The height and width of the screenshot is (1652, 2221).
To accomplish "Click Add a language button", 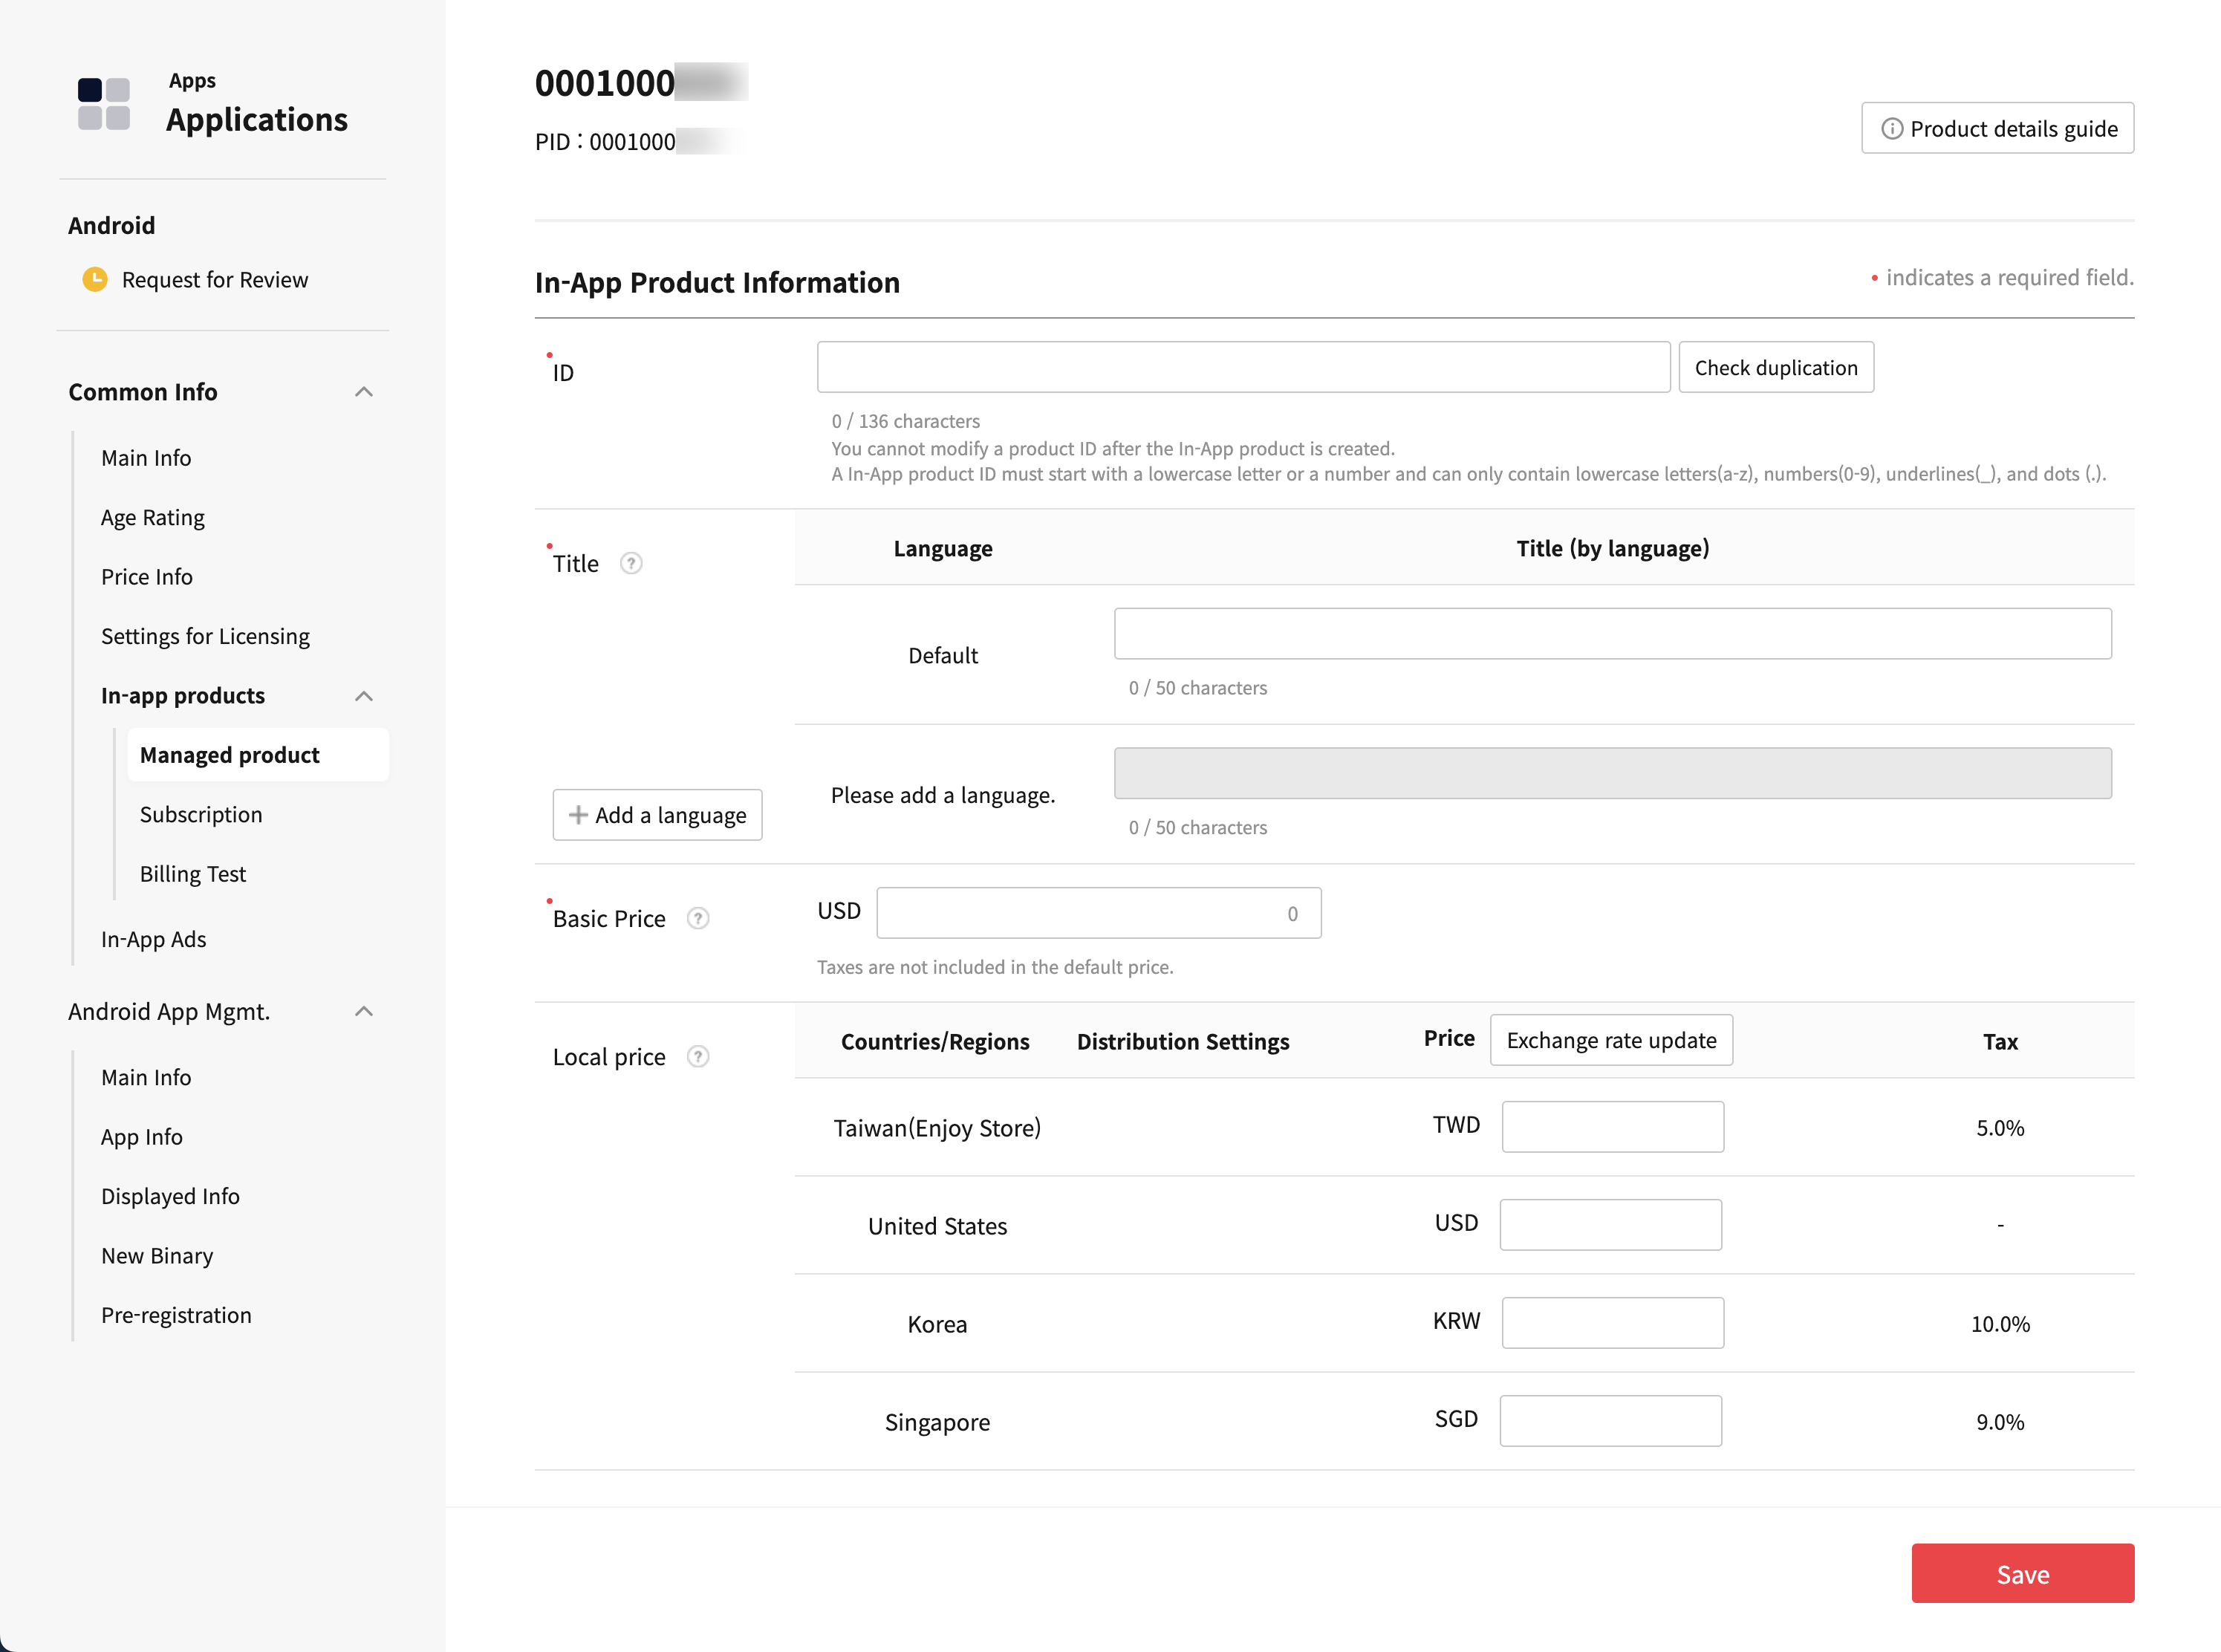I will [x=657, y=815].
